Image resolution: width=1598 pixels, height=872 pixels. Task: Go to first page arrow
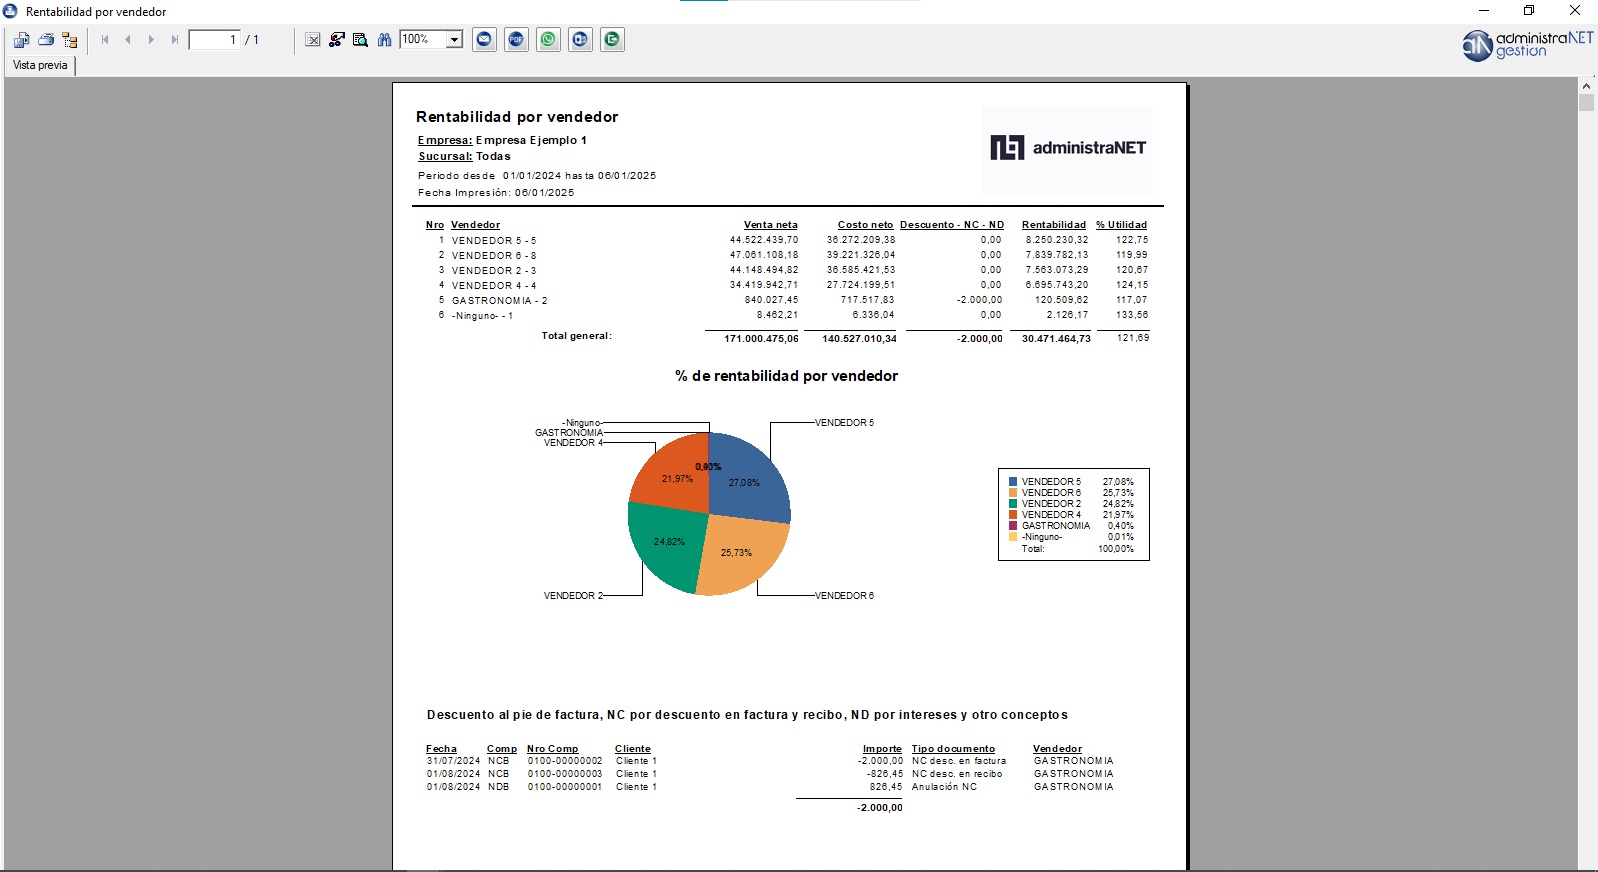[x=105, y=40]
